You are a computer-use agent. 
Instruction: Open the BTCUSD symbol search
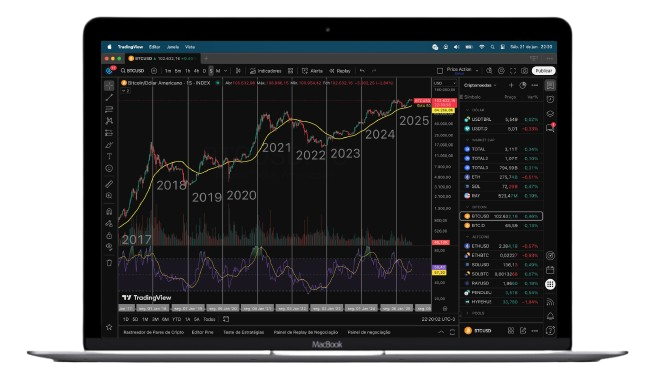(x=133, y=71)
